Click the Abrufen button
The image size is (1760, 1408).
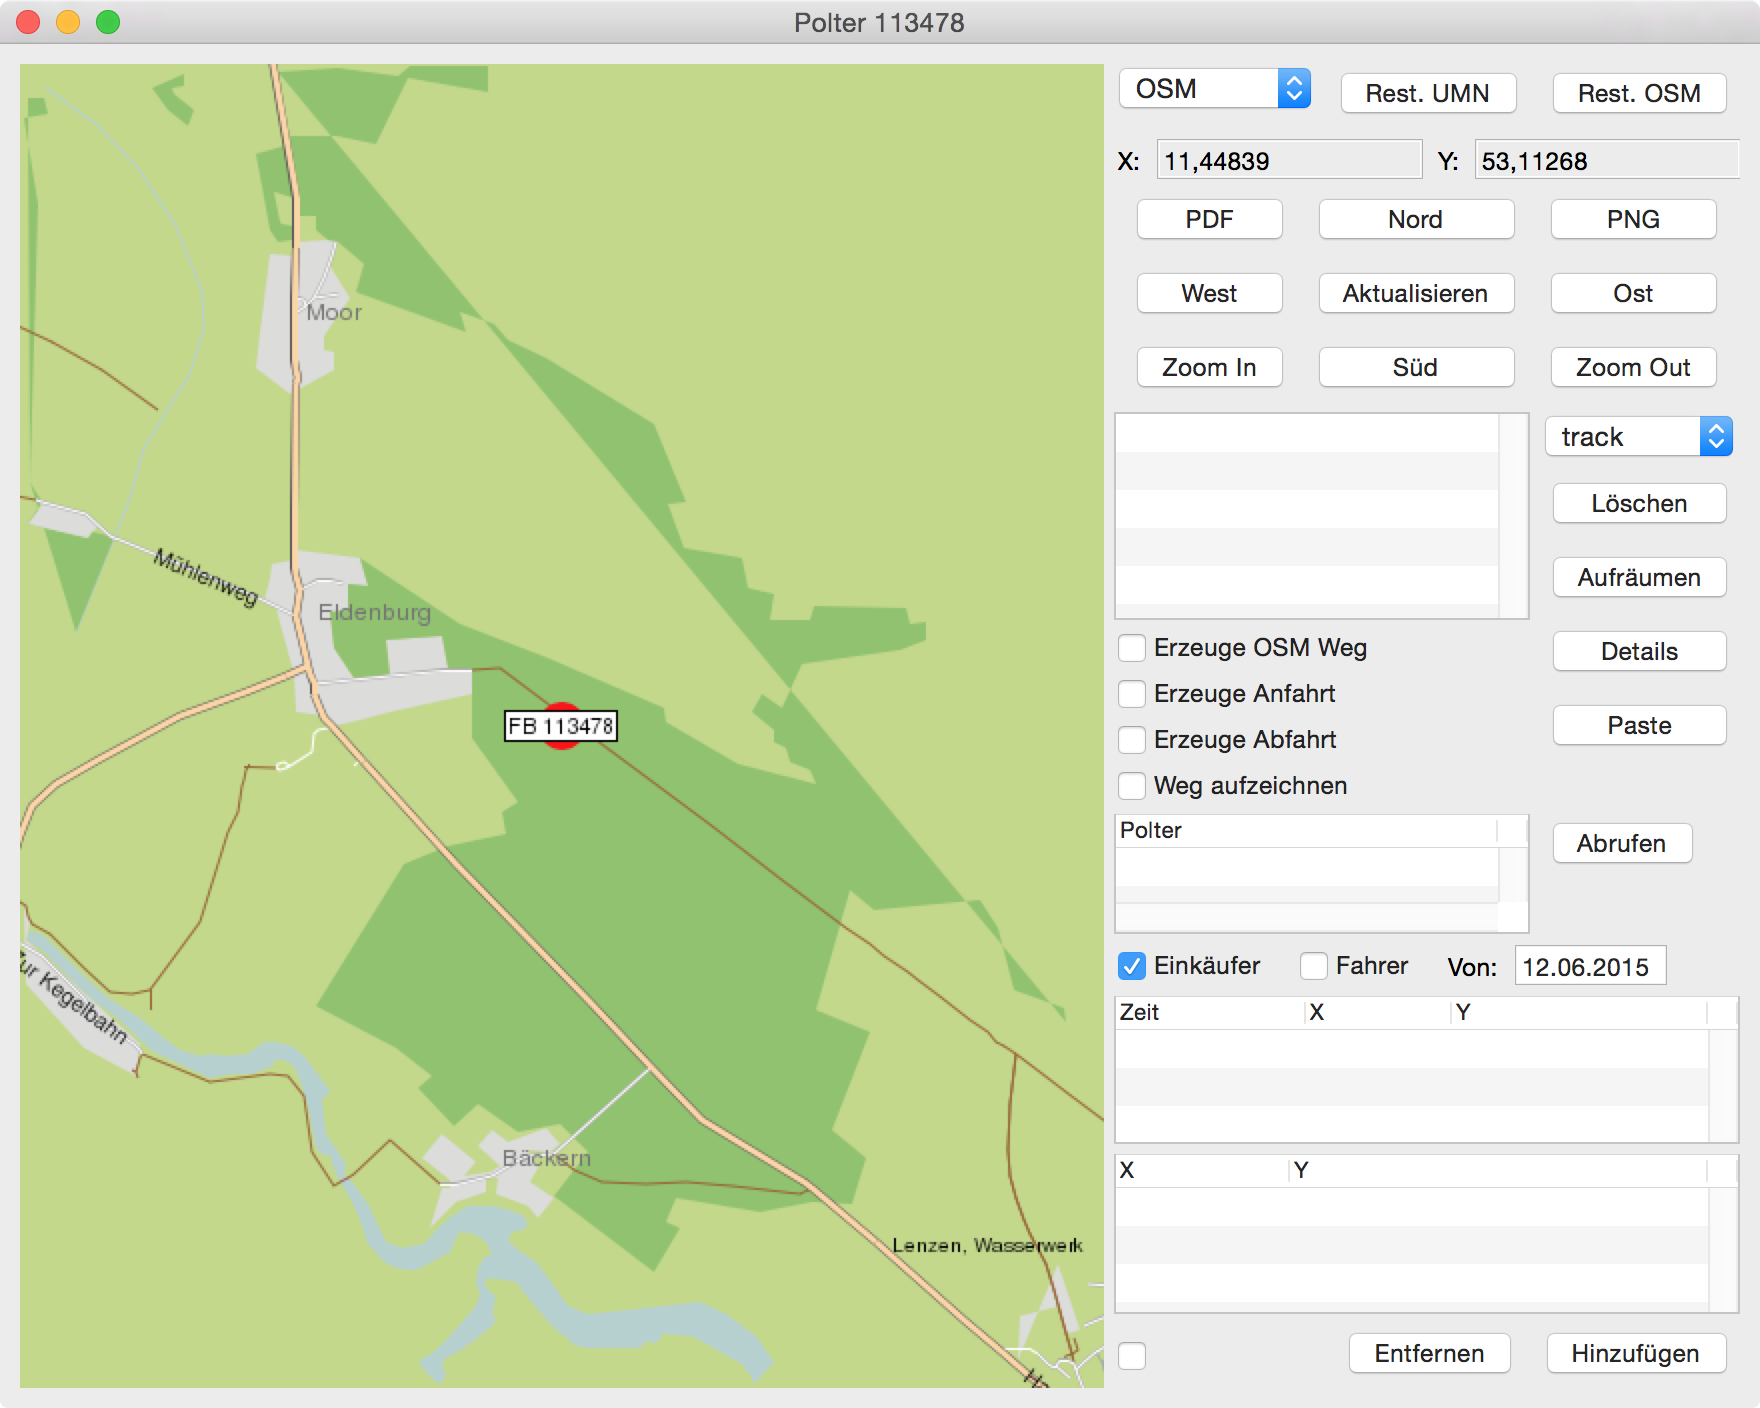[1622, 843]
